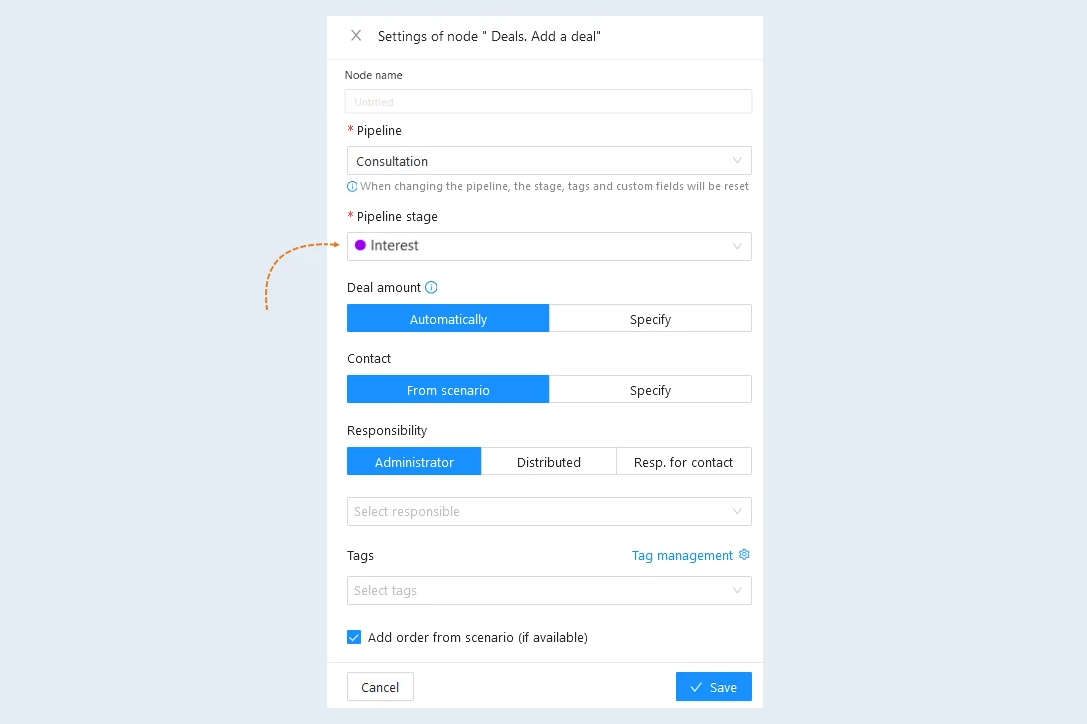
Task: Click the purple Interest stage color dot
Action: coord(360,245)
